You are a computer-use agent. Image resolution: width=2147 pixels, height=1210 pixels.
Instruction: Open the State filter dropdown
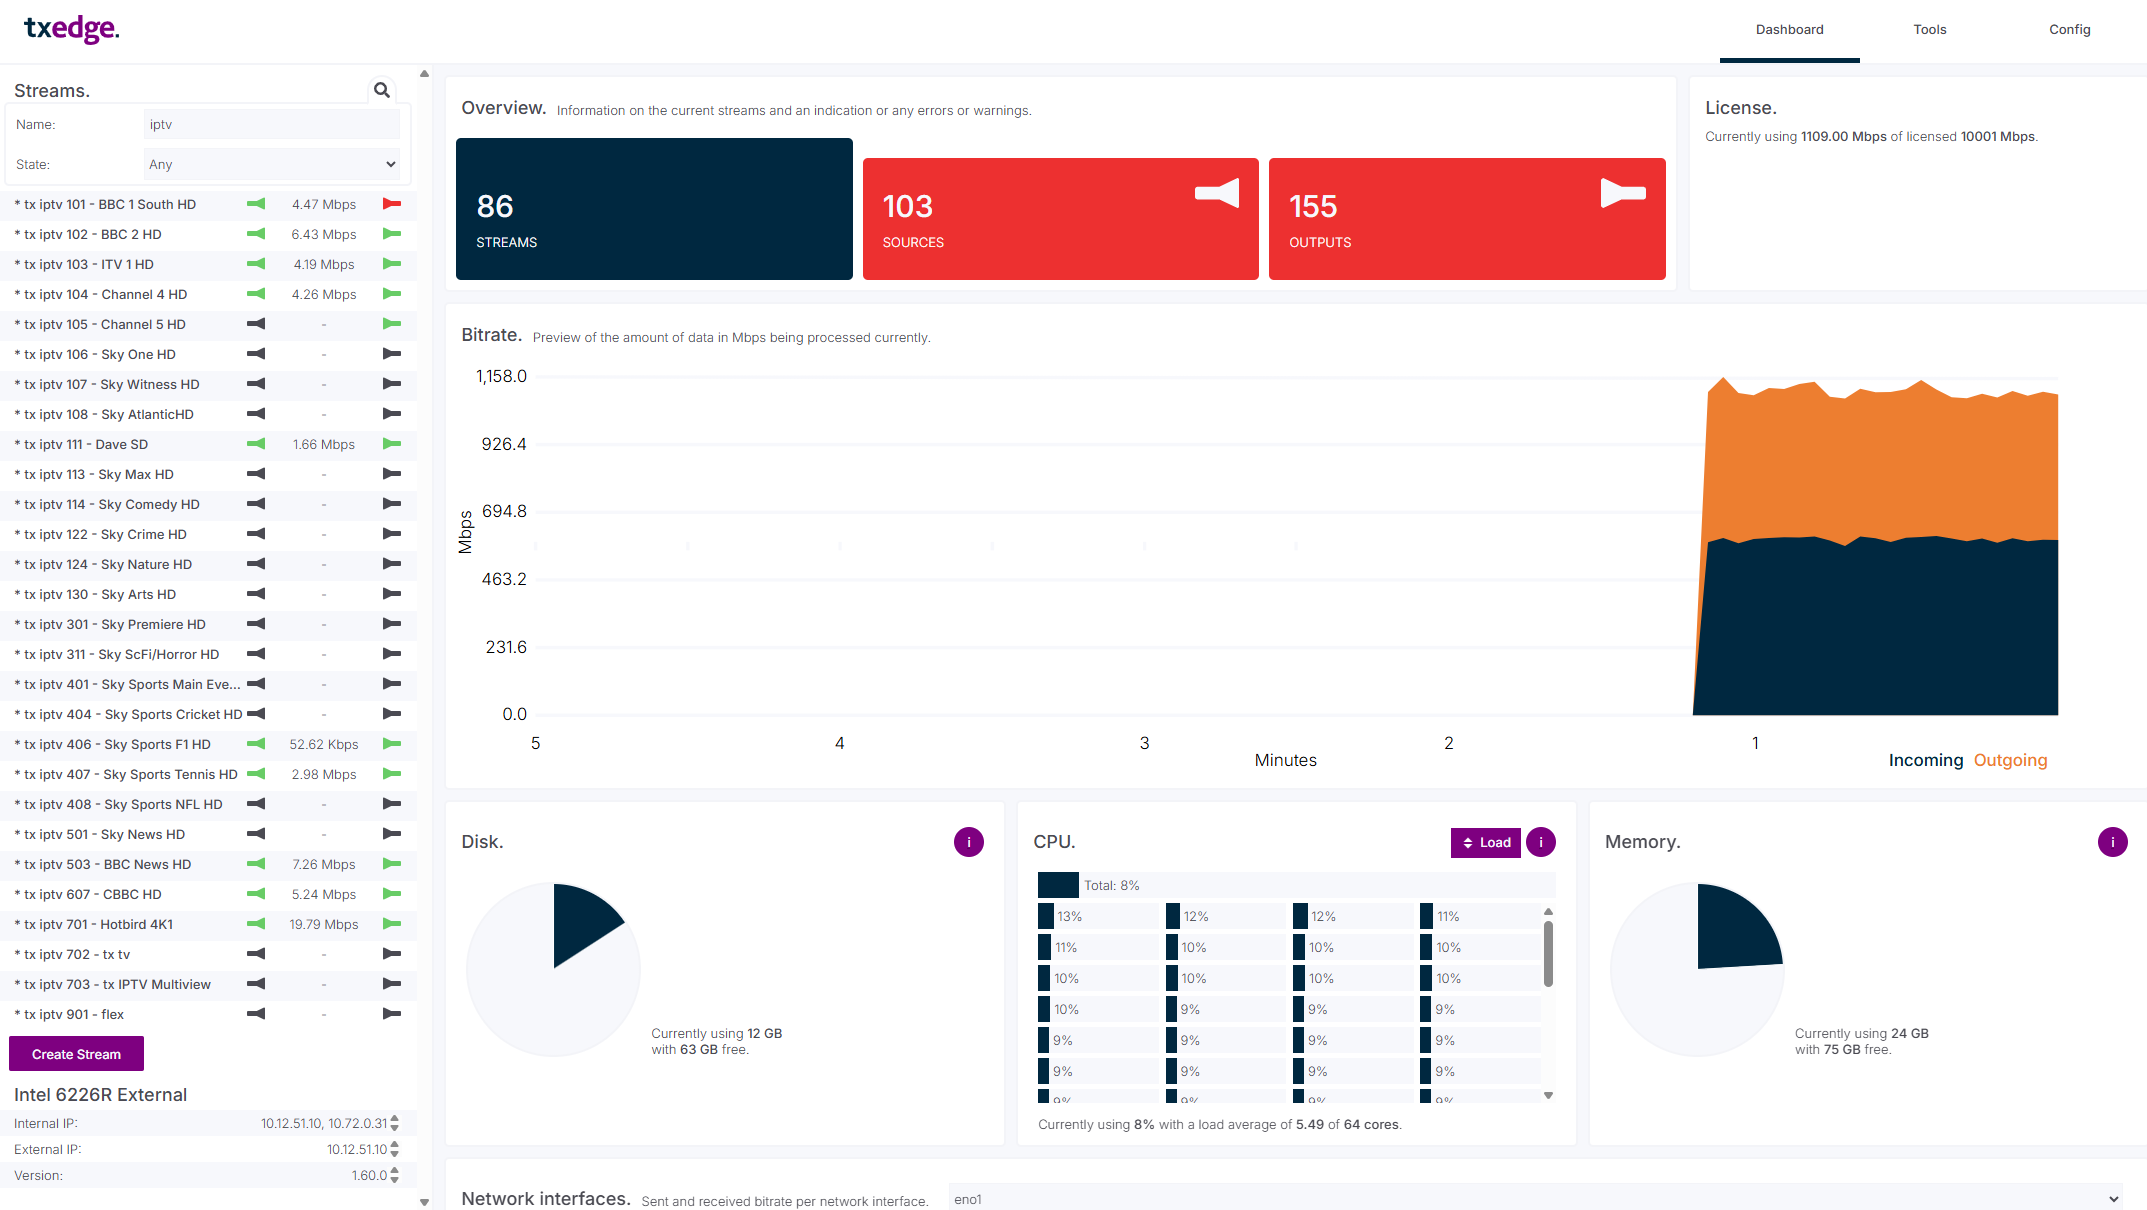point(272,165)
